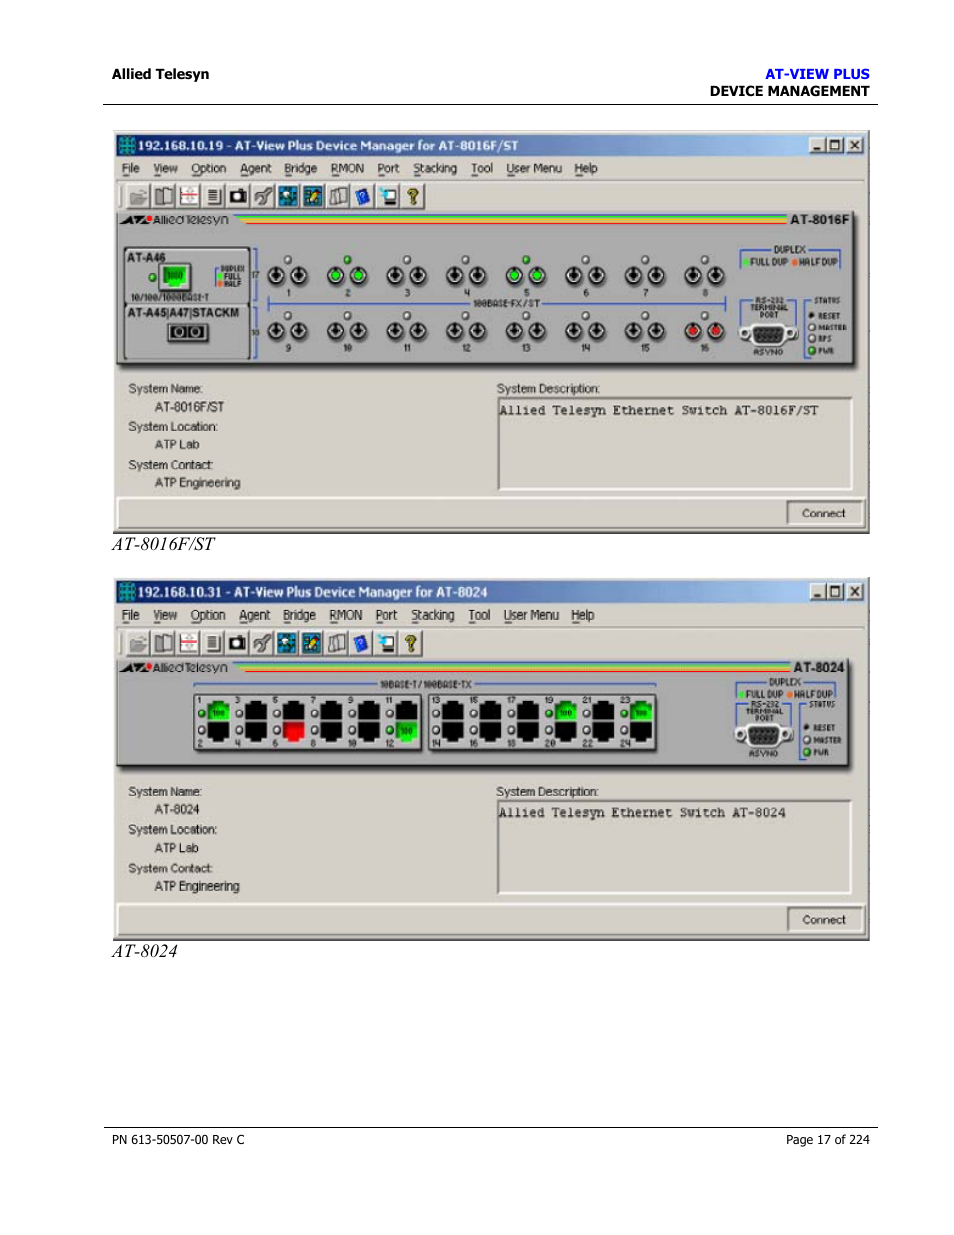Click the red crosshair grid icon in AT-8024 toolbar
954x1235 pixels.
pyautogui.click(x=188, y=643)
